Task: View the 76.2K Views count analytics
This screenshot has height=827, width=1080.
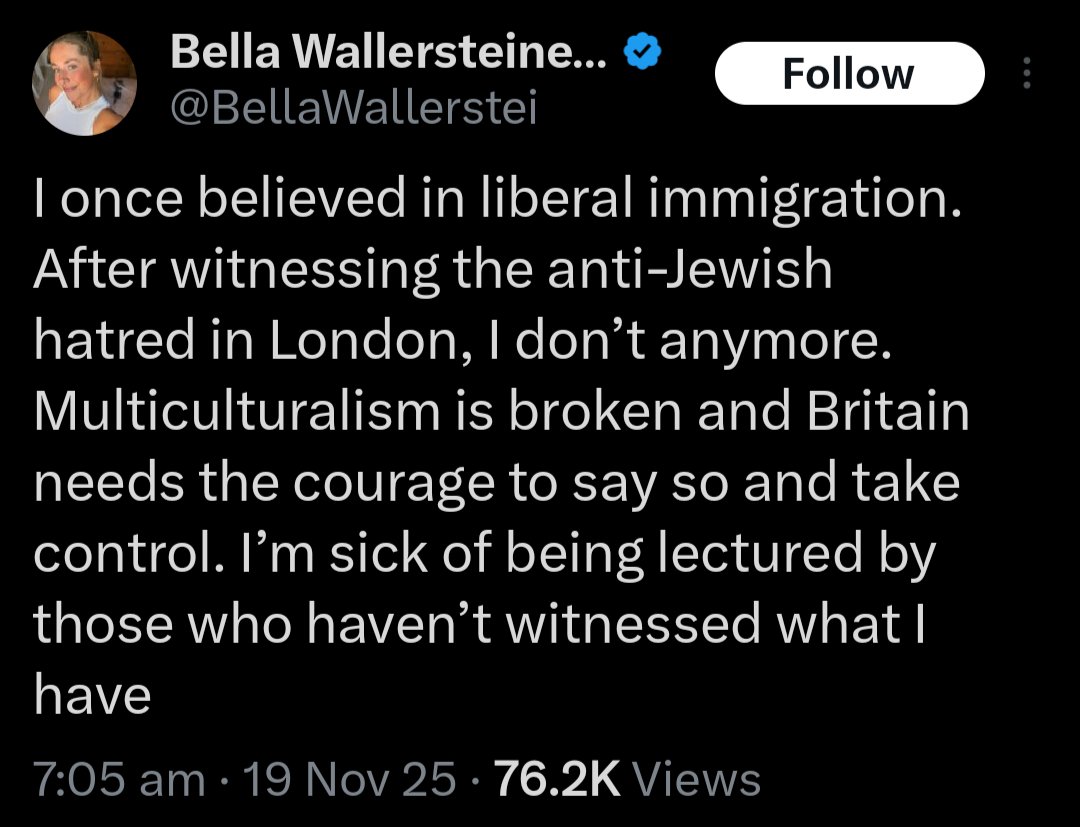Action: point(627,779)
